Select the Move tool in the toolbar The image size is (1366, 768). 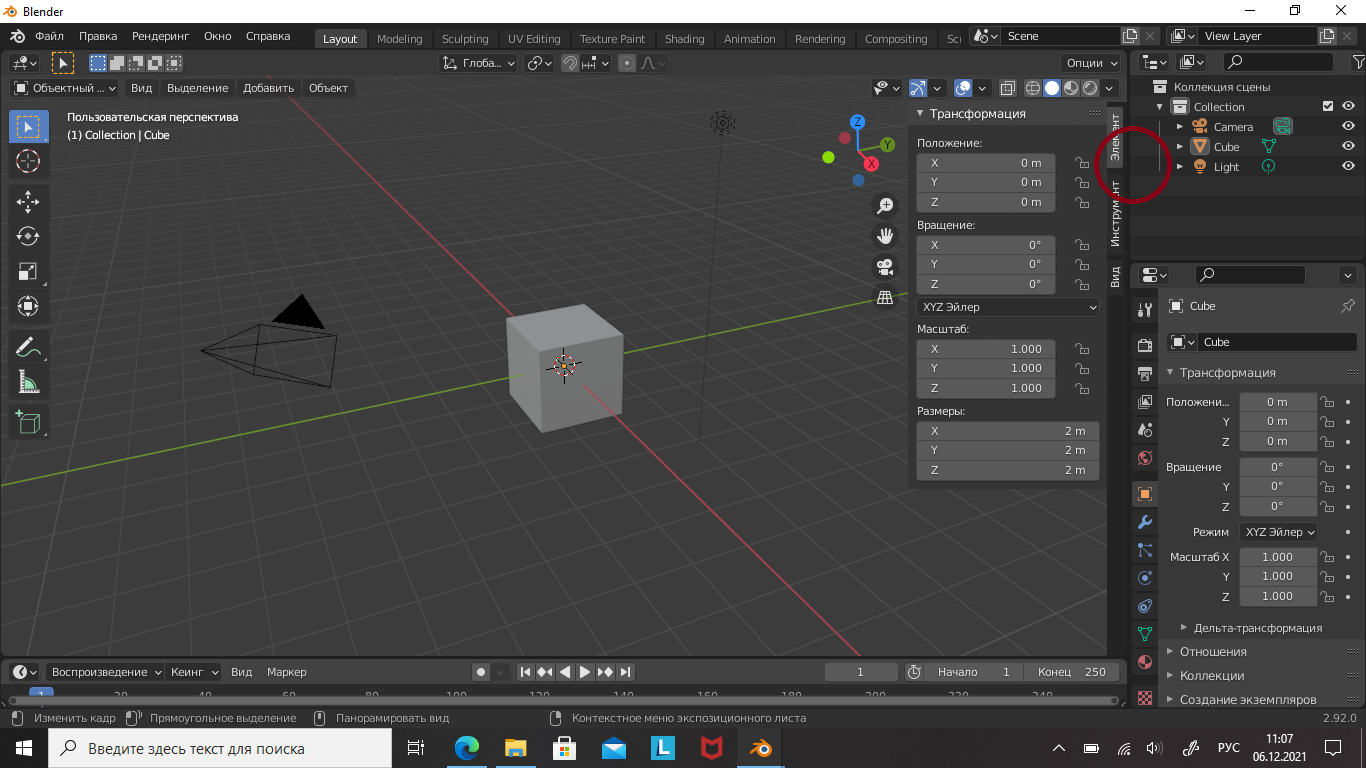pos(28,201)
